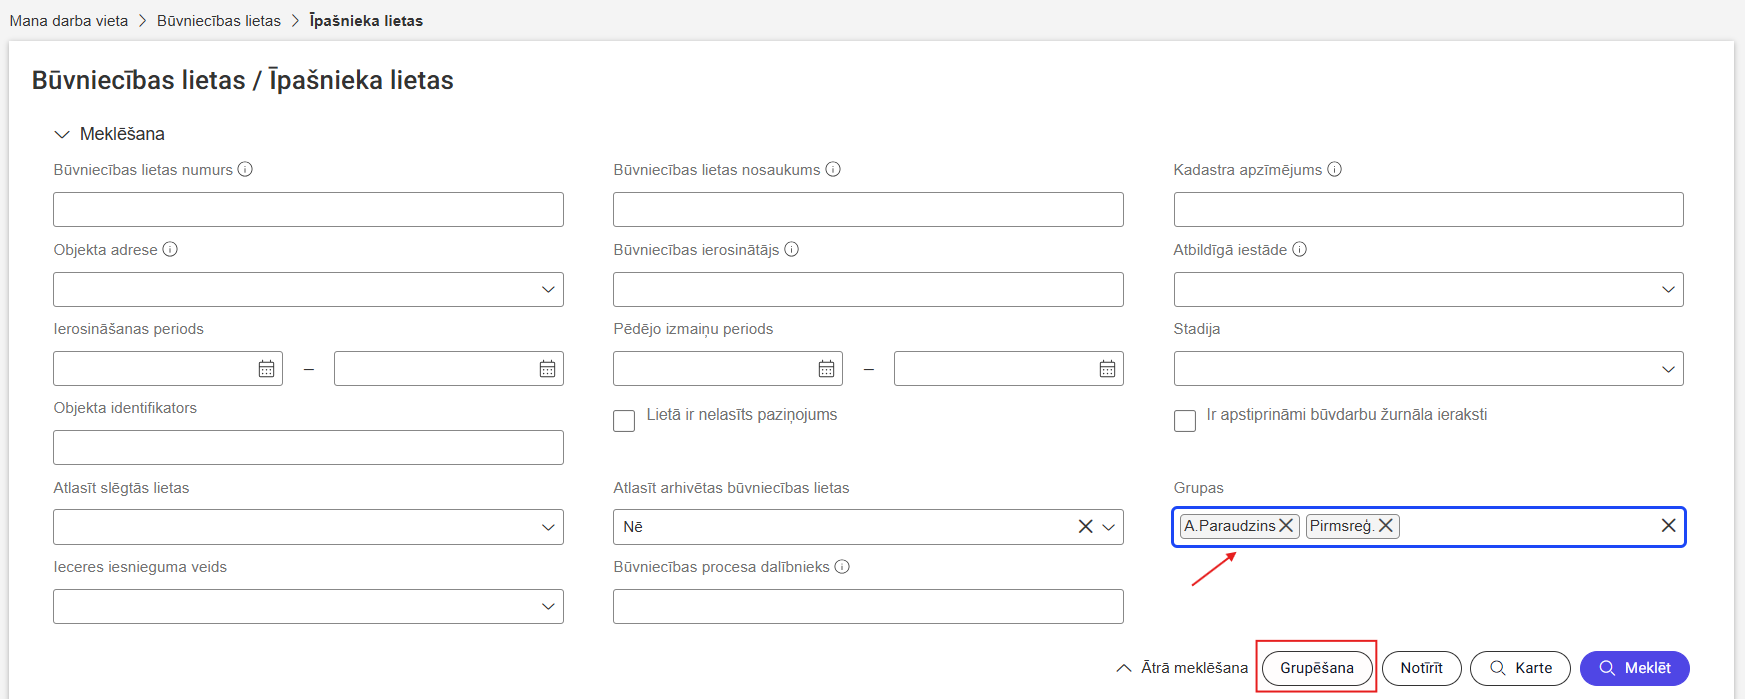The image size is (1745, 699).
Task: Collapse the Meklēšana section
Action: click(x=62, y=134)
